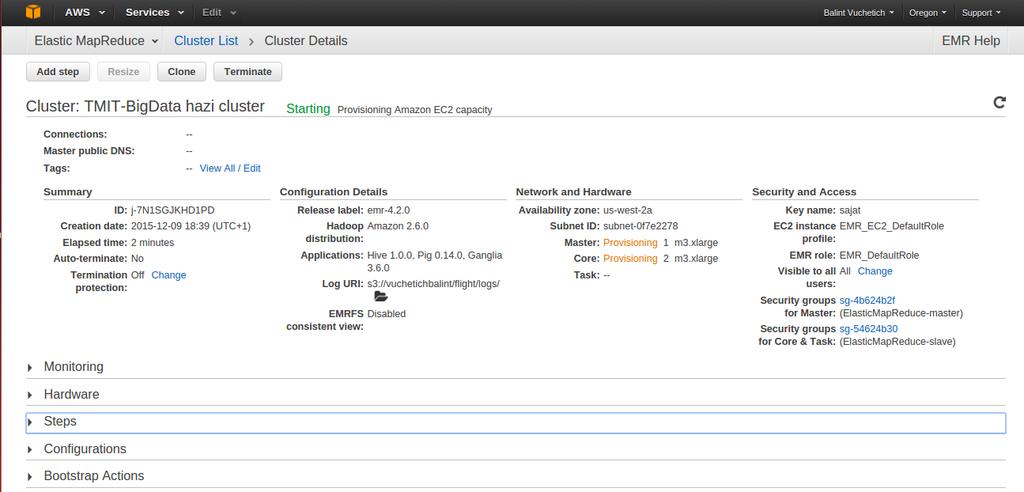The width and height of the screenshot is (1024, 492).
Task: Open the Balint Vuchetich account menu
Action: [858, 12]
